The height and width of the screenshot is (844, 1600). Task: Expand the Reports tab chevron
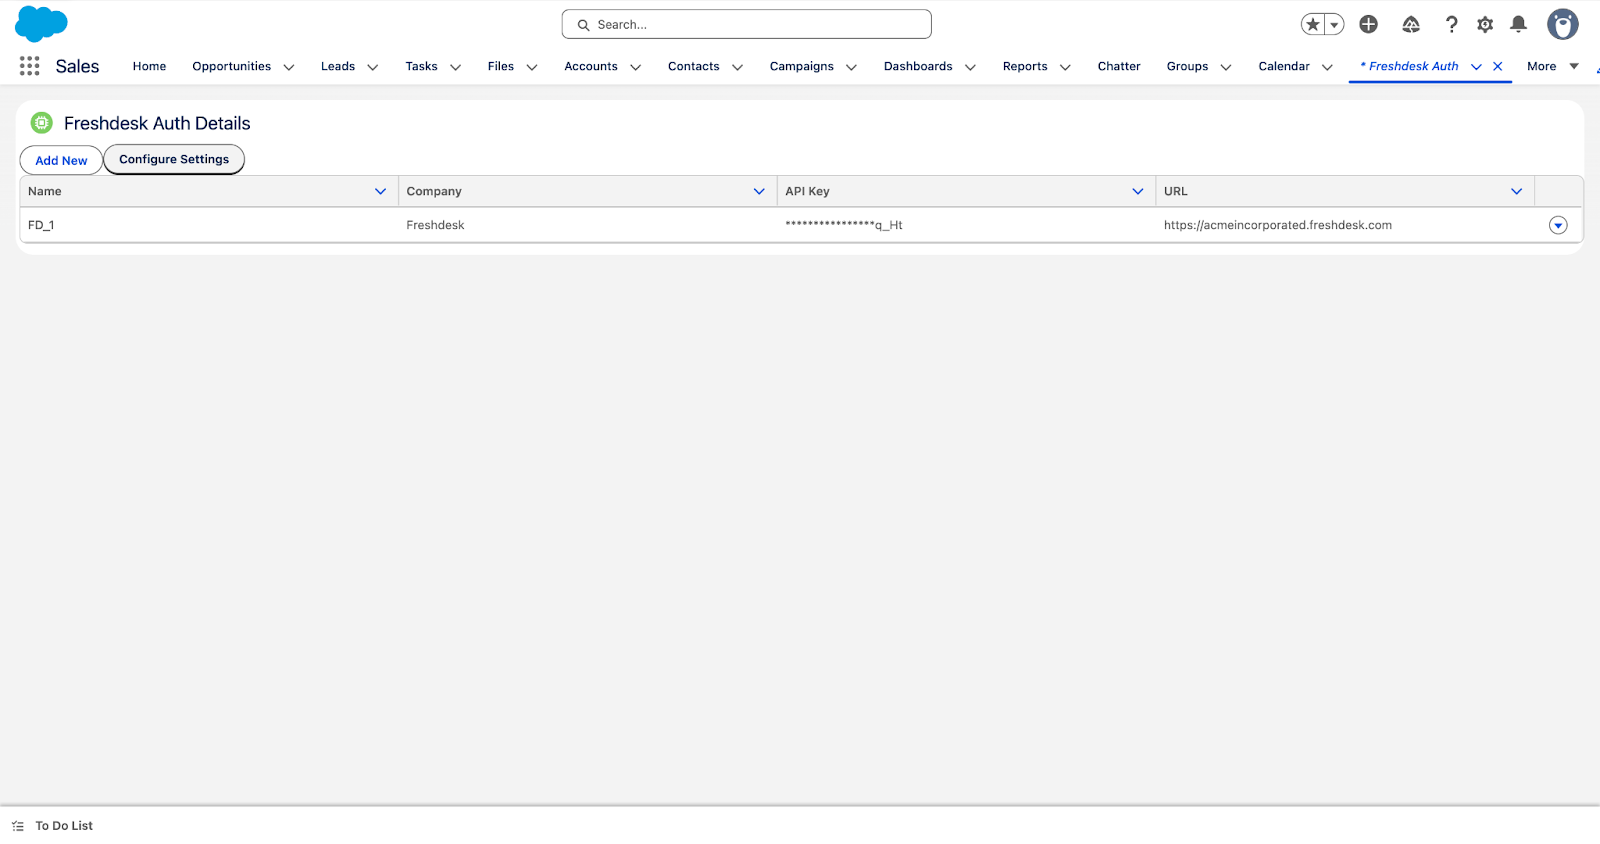1065,67
